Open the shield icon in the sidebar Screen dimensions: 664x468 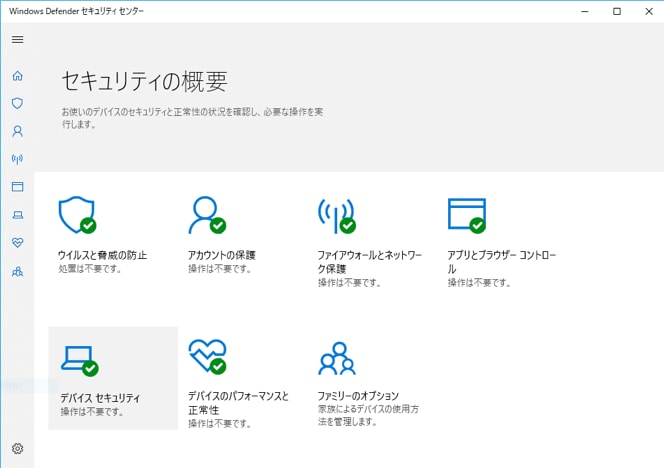(x=17, y=103)
